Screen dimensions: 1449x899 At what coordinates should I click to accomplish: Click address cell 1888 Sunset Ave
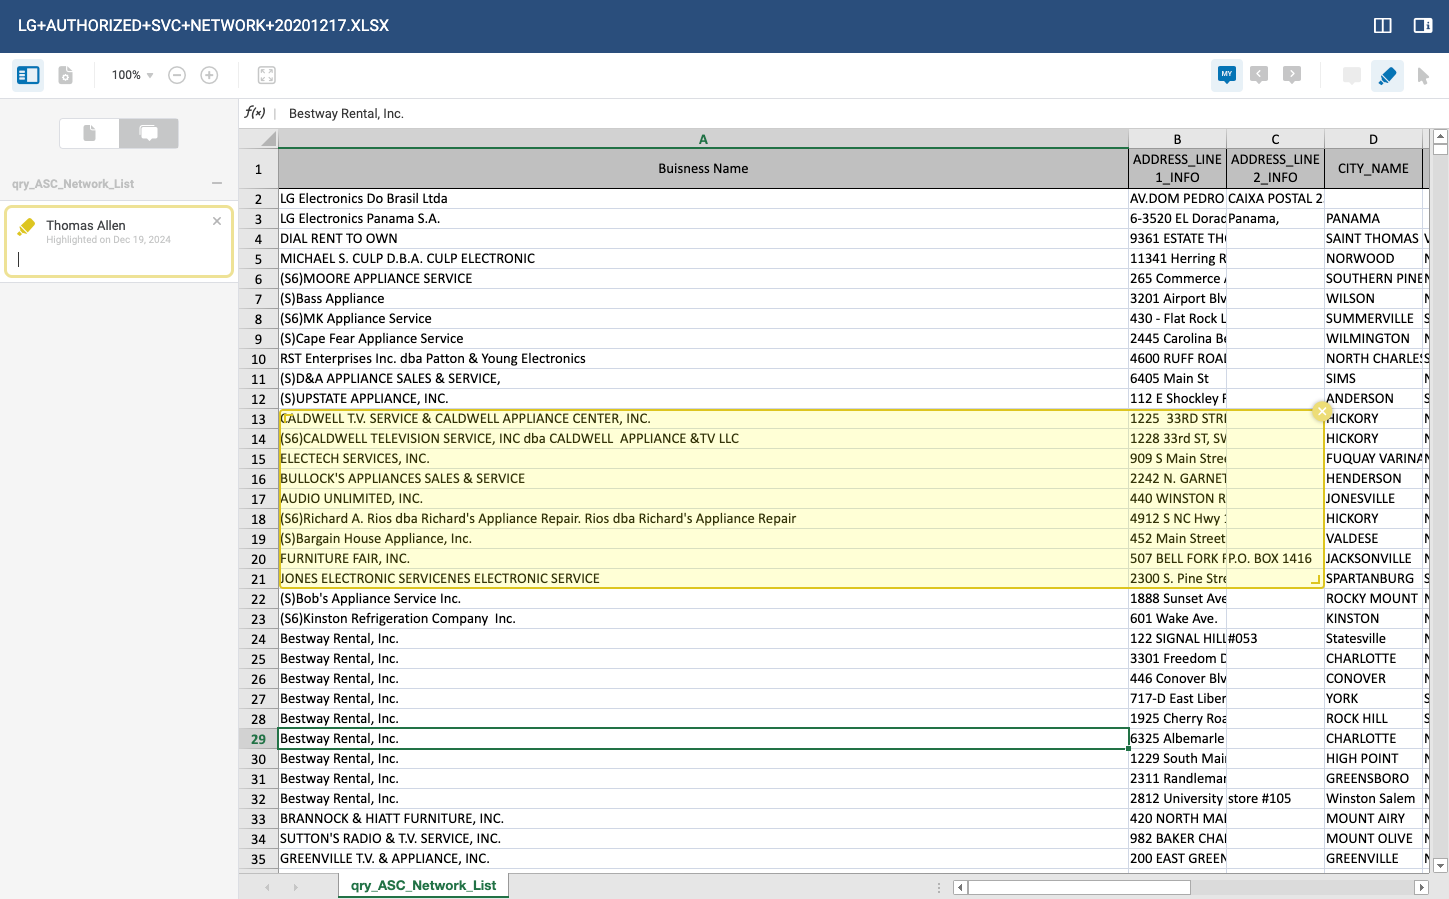pos(1177,599)
